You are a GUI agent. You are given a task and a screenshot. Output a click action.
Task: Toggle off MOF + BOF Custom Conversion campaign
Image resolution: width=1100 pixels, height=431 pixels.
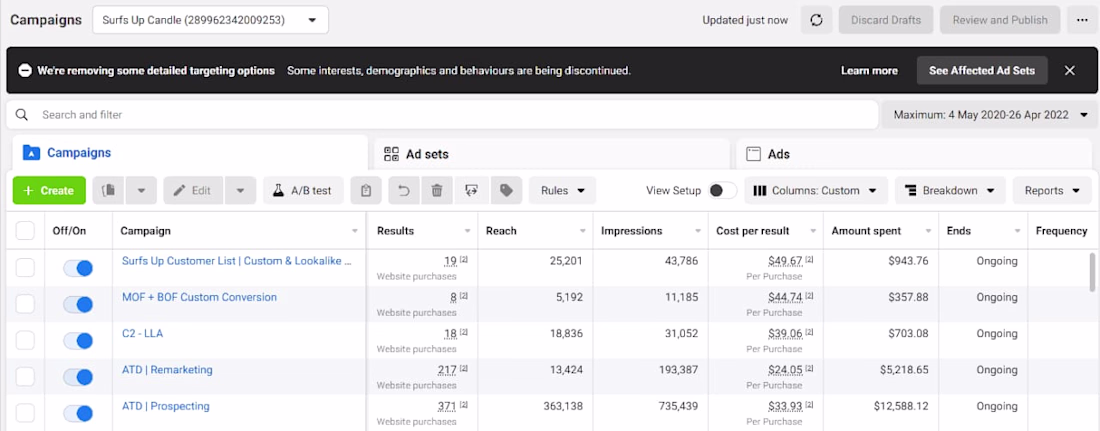coord(78,304)
